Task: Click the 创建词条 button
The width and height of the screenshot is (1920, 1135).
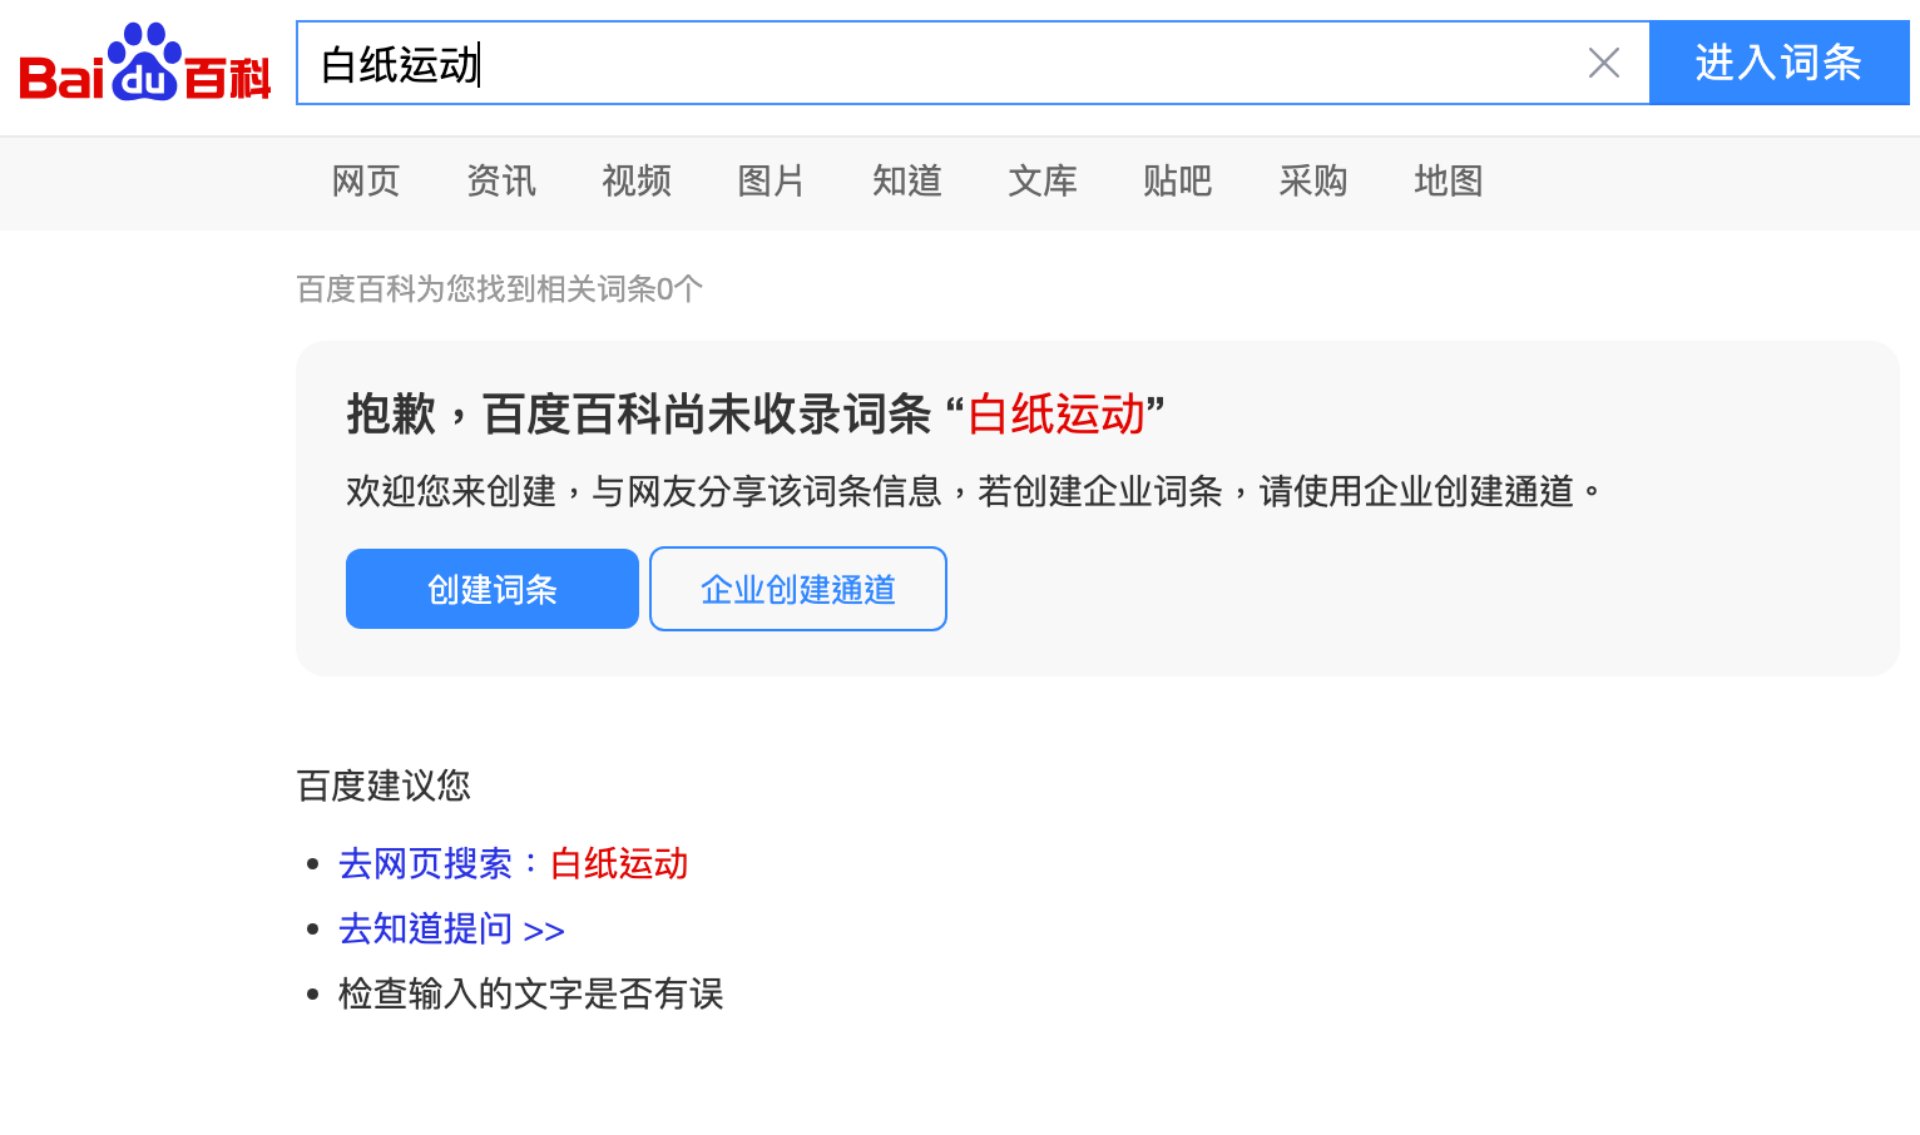Action: [492, 589]
